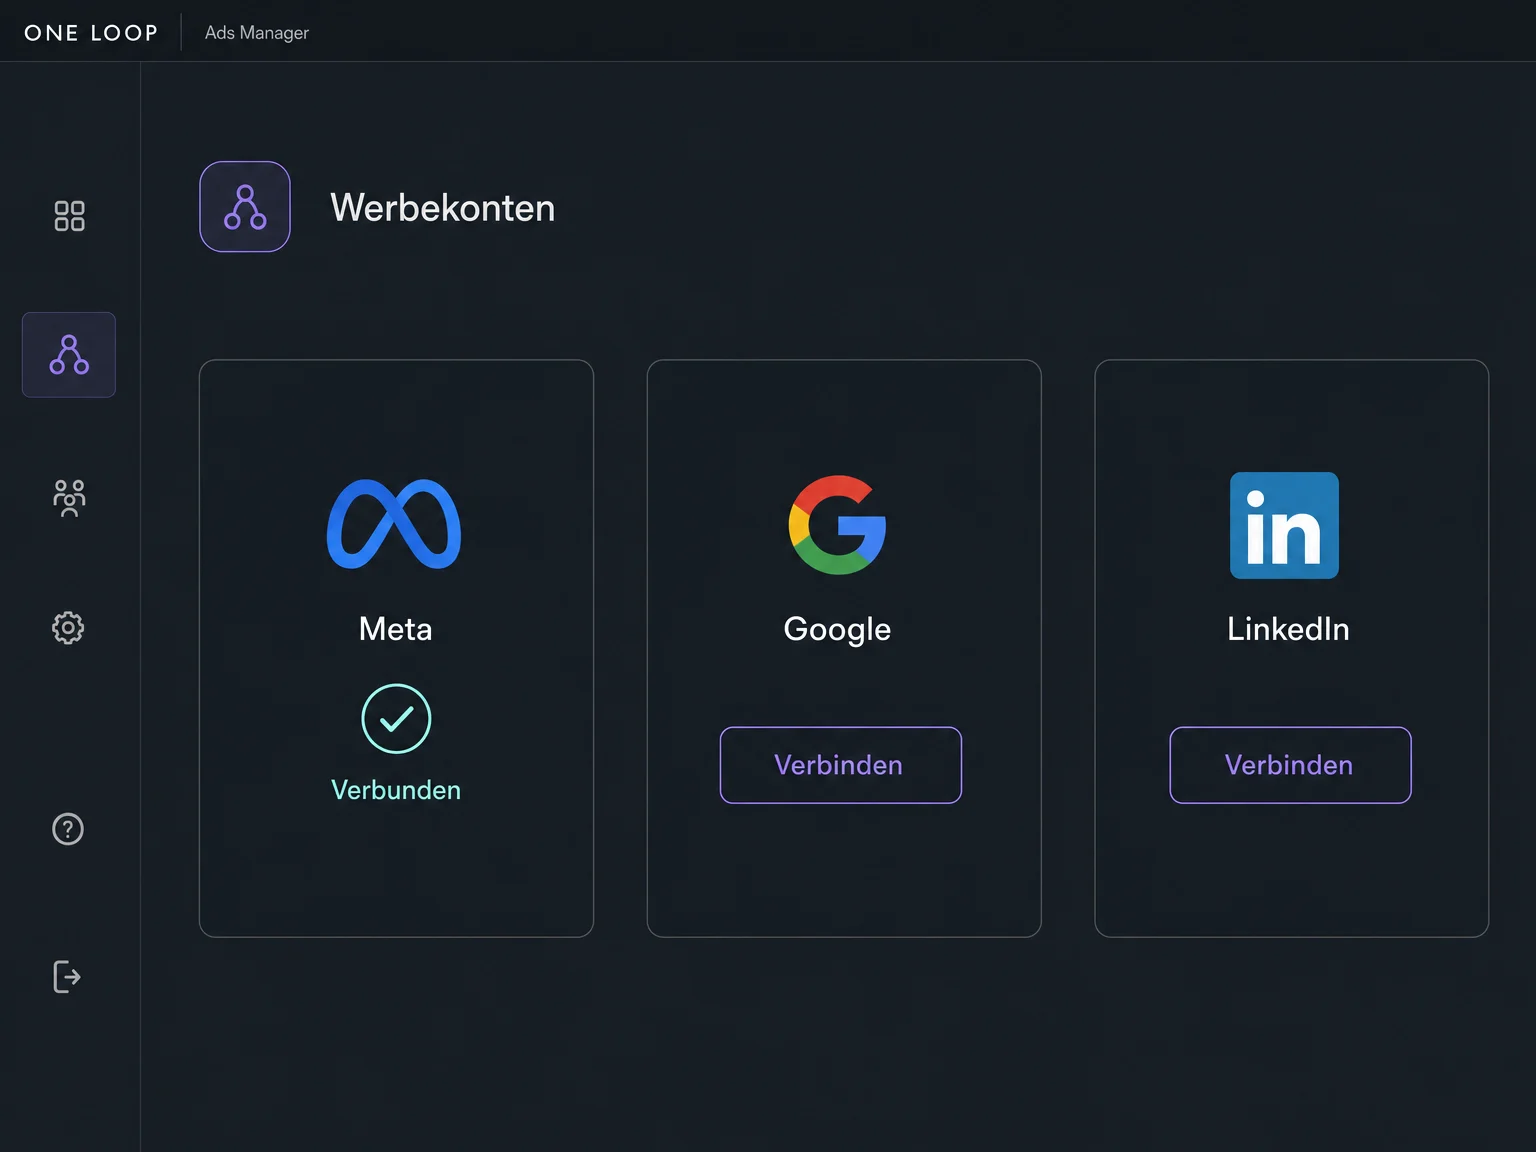
Task: Click the Meta infinity logo
Action: coord(394,524)
